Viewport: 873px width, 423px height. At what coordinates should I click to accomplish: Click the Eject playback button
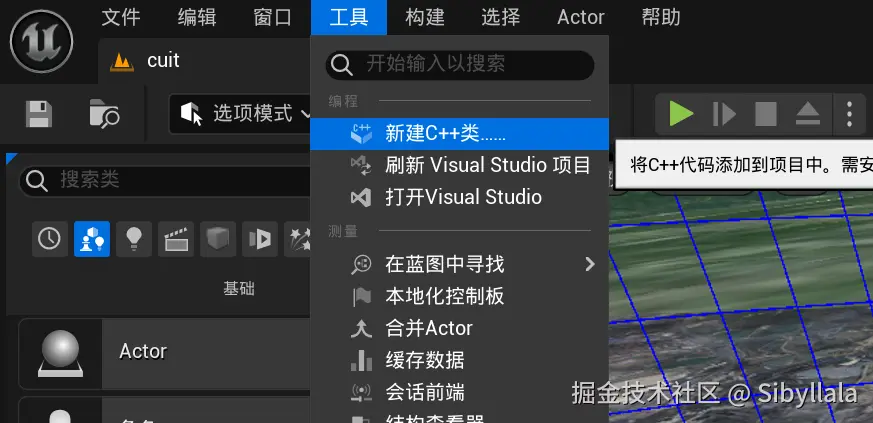[807, 114]
